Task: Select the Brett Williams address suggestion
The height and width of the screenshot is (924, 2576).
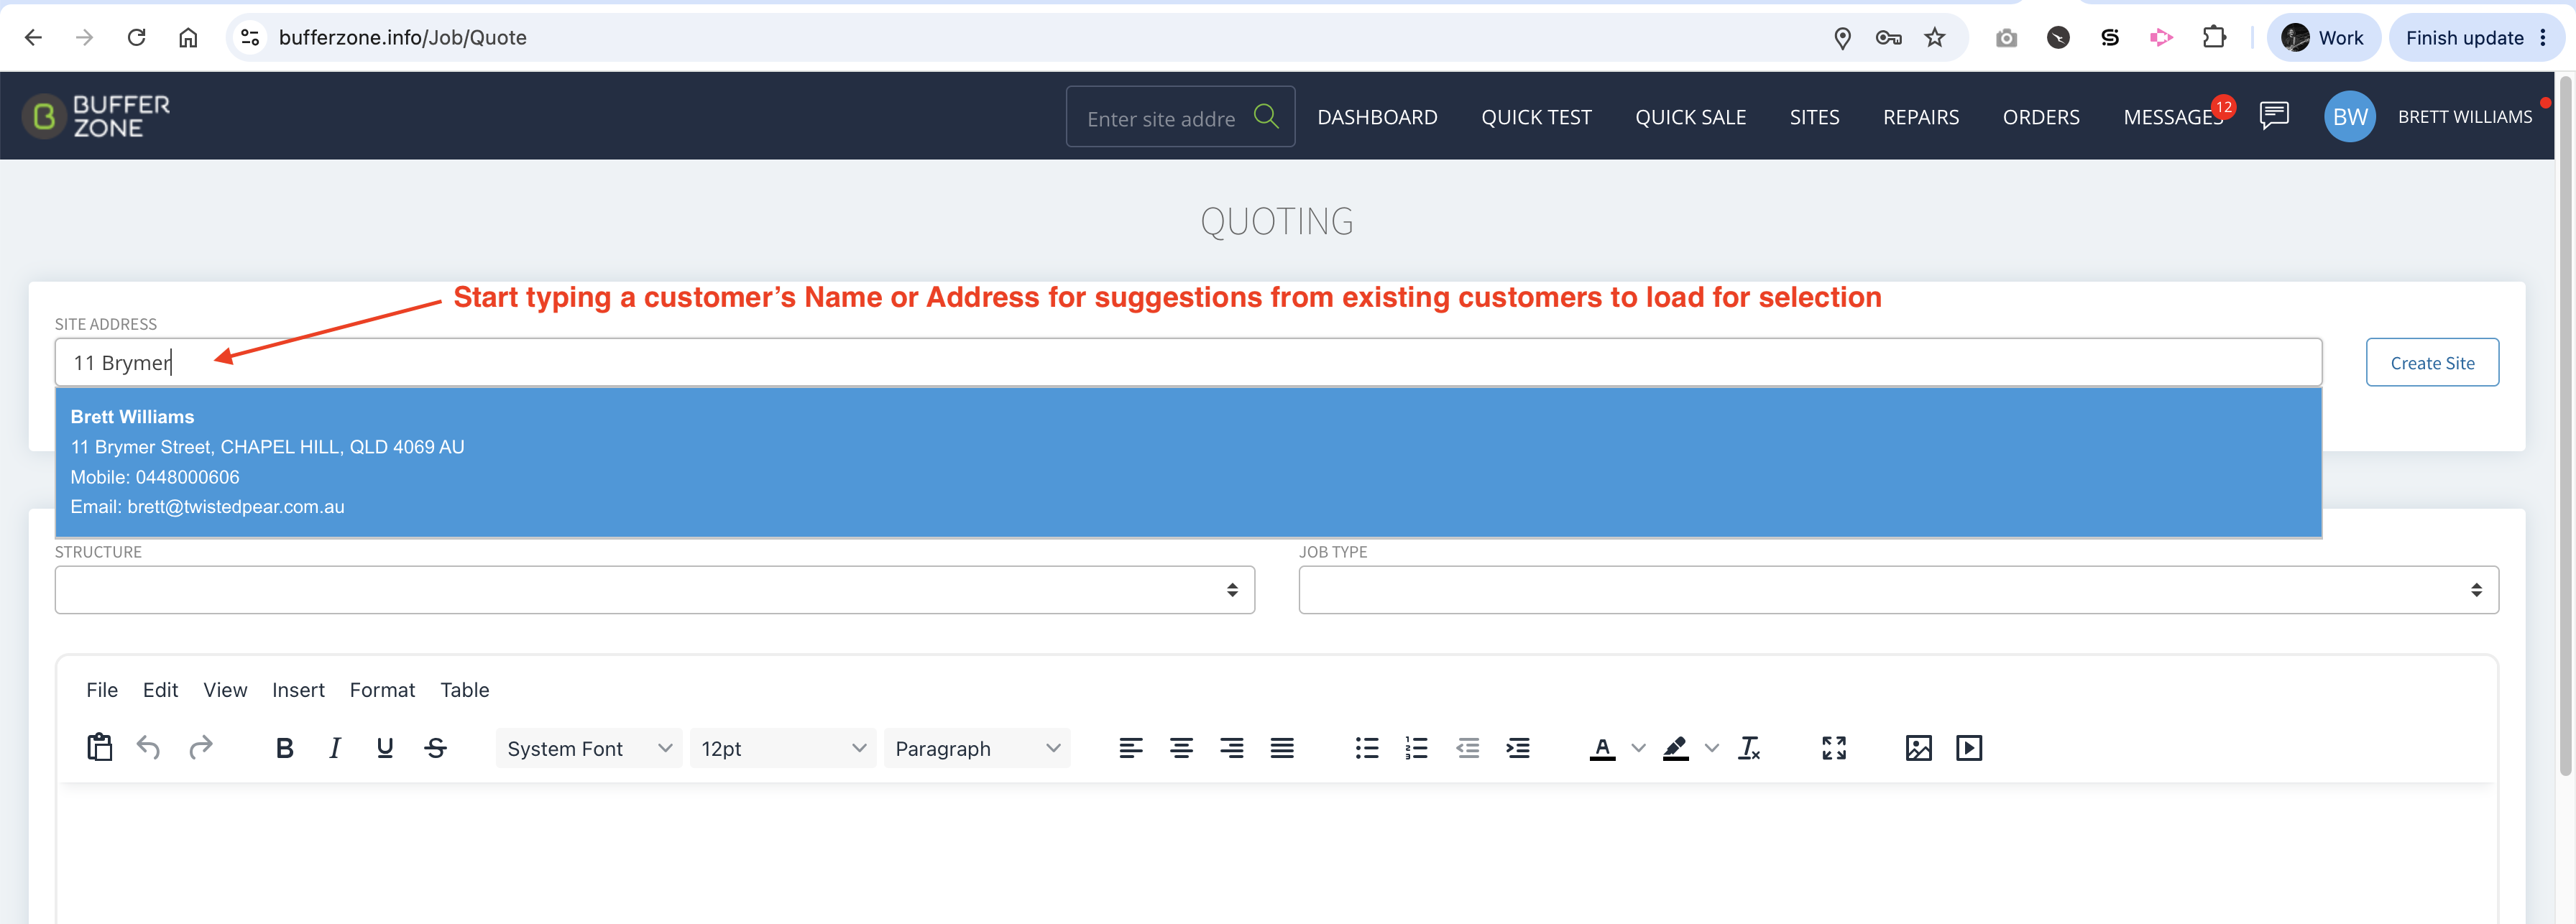Action: click(1188, 462)
